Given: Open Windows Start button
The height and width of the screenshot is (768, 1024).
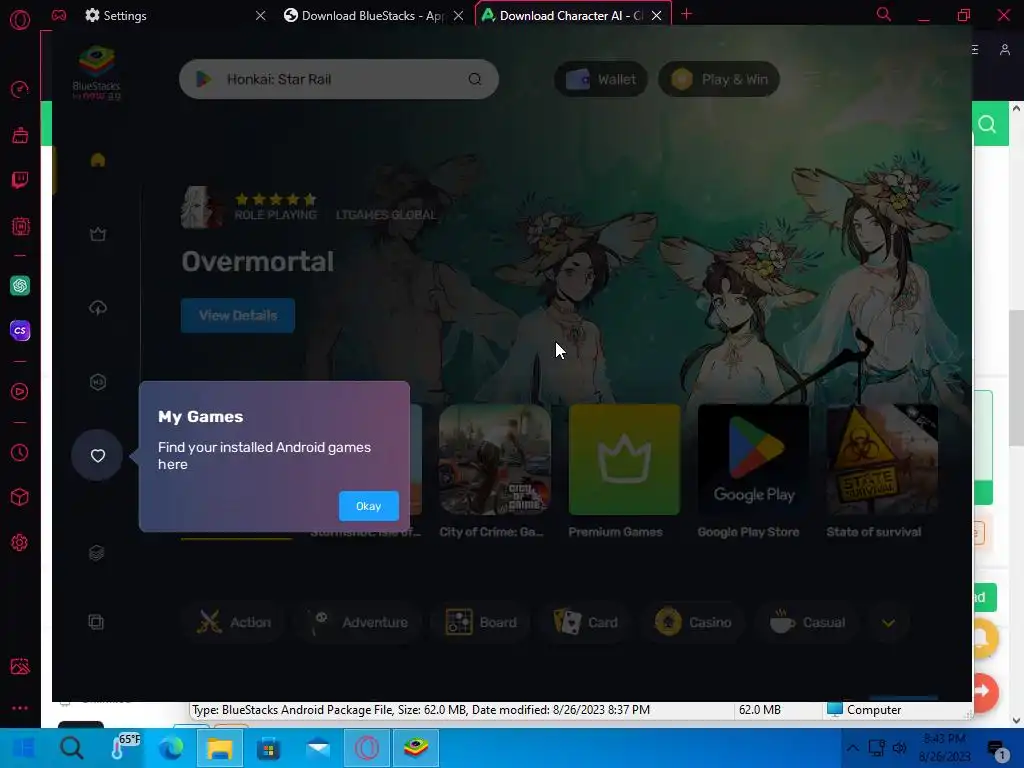Looking at the screenshot, I should point(24,748).
